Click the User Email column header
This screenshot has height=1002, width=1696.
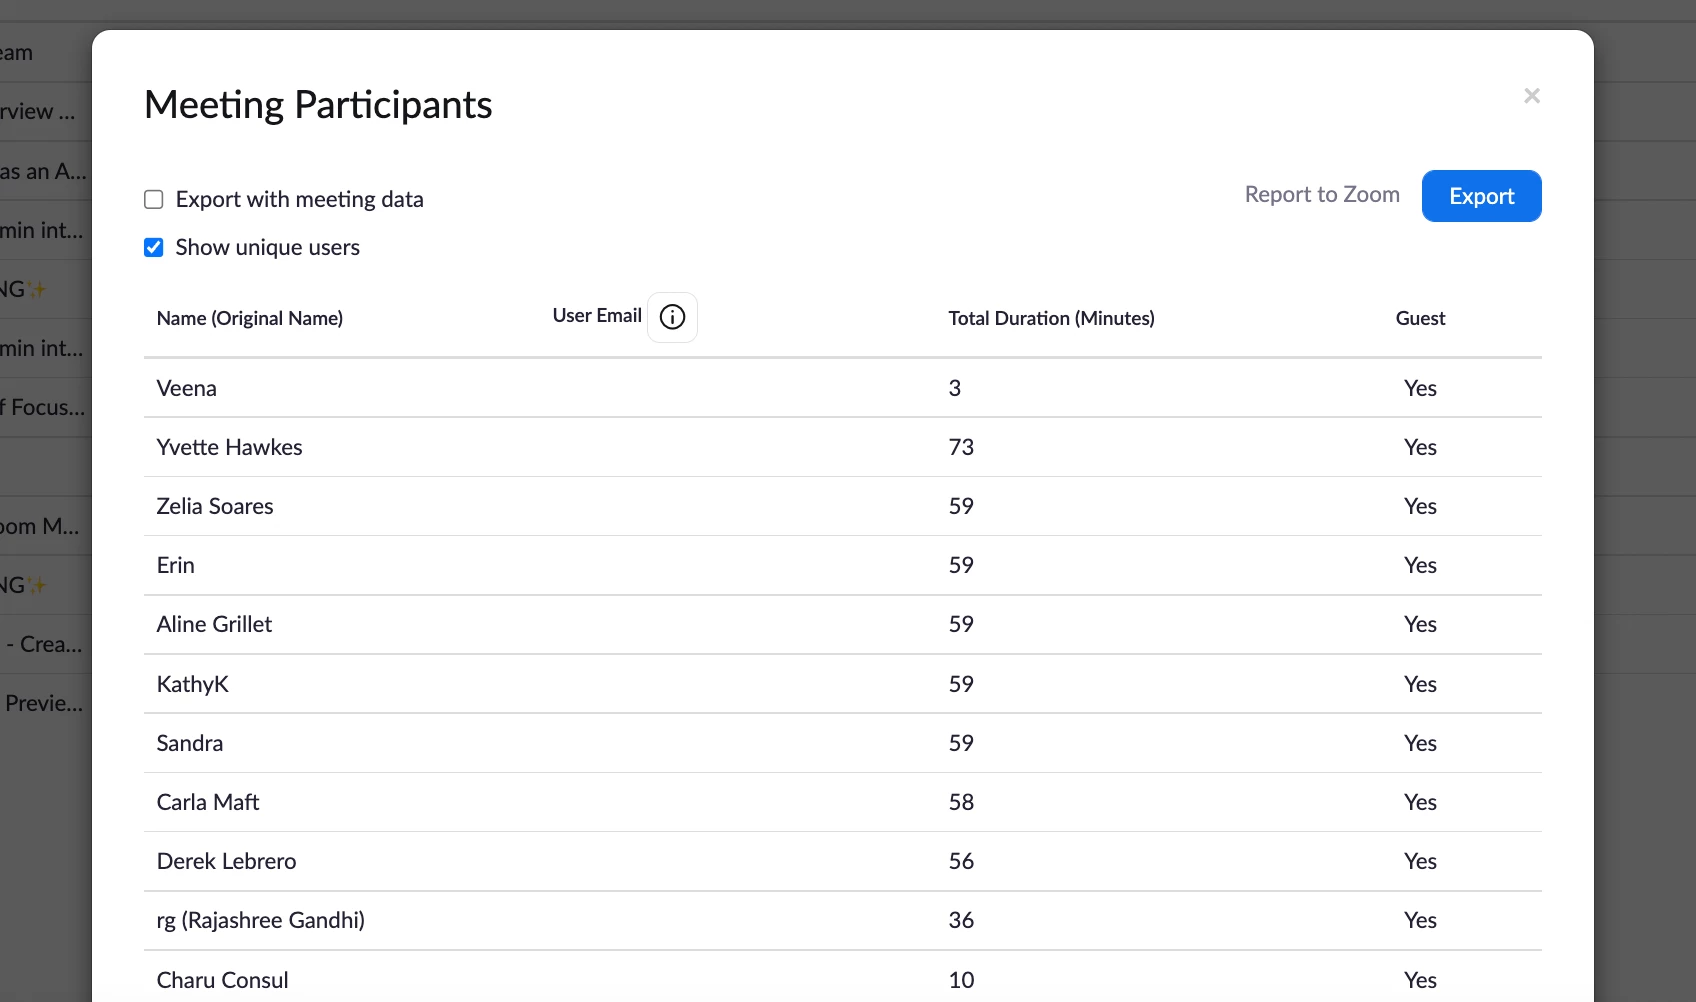(597, 316)
